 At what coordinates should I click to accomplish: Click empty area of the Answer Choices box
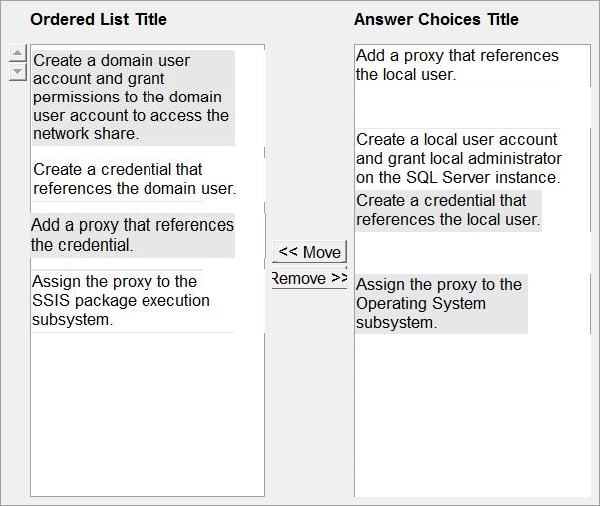point(472,415)
